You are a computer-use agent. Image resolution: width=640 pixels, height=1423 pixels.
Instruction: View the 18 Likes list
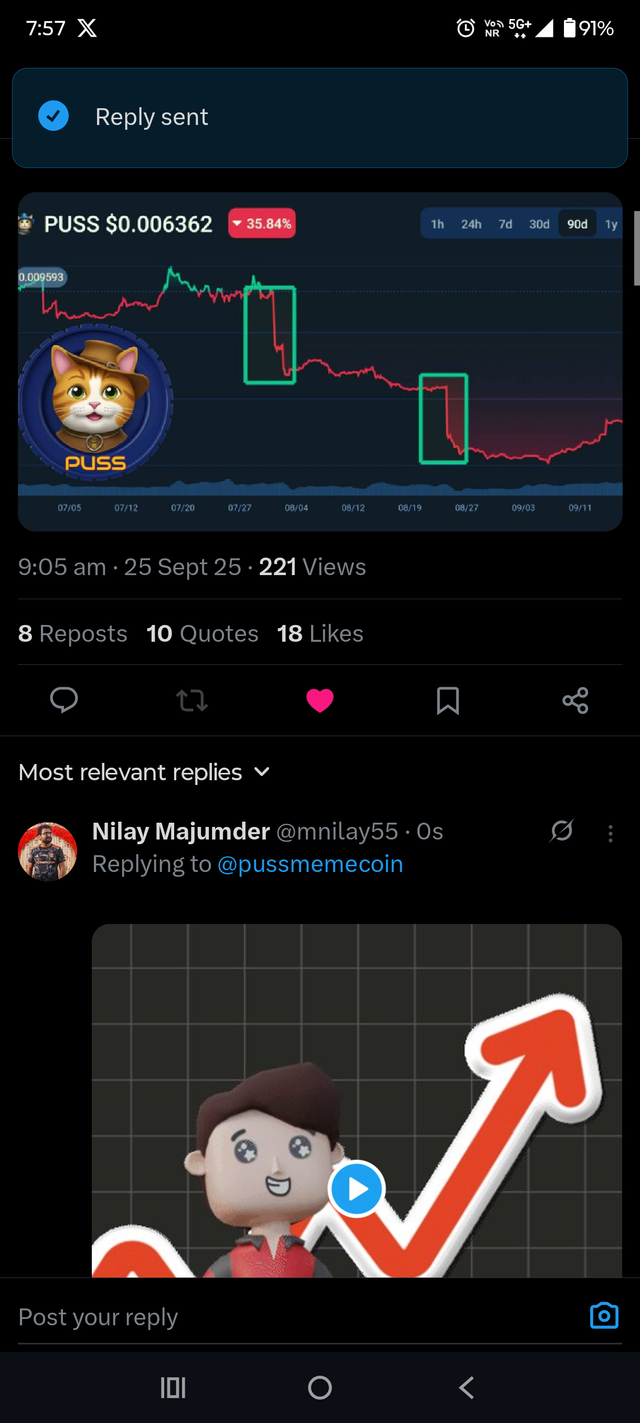point(320,633)
